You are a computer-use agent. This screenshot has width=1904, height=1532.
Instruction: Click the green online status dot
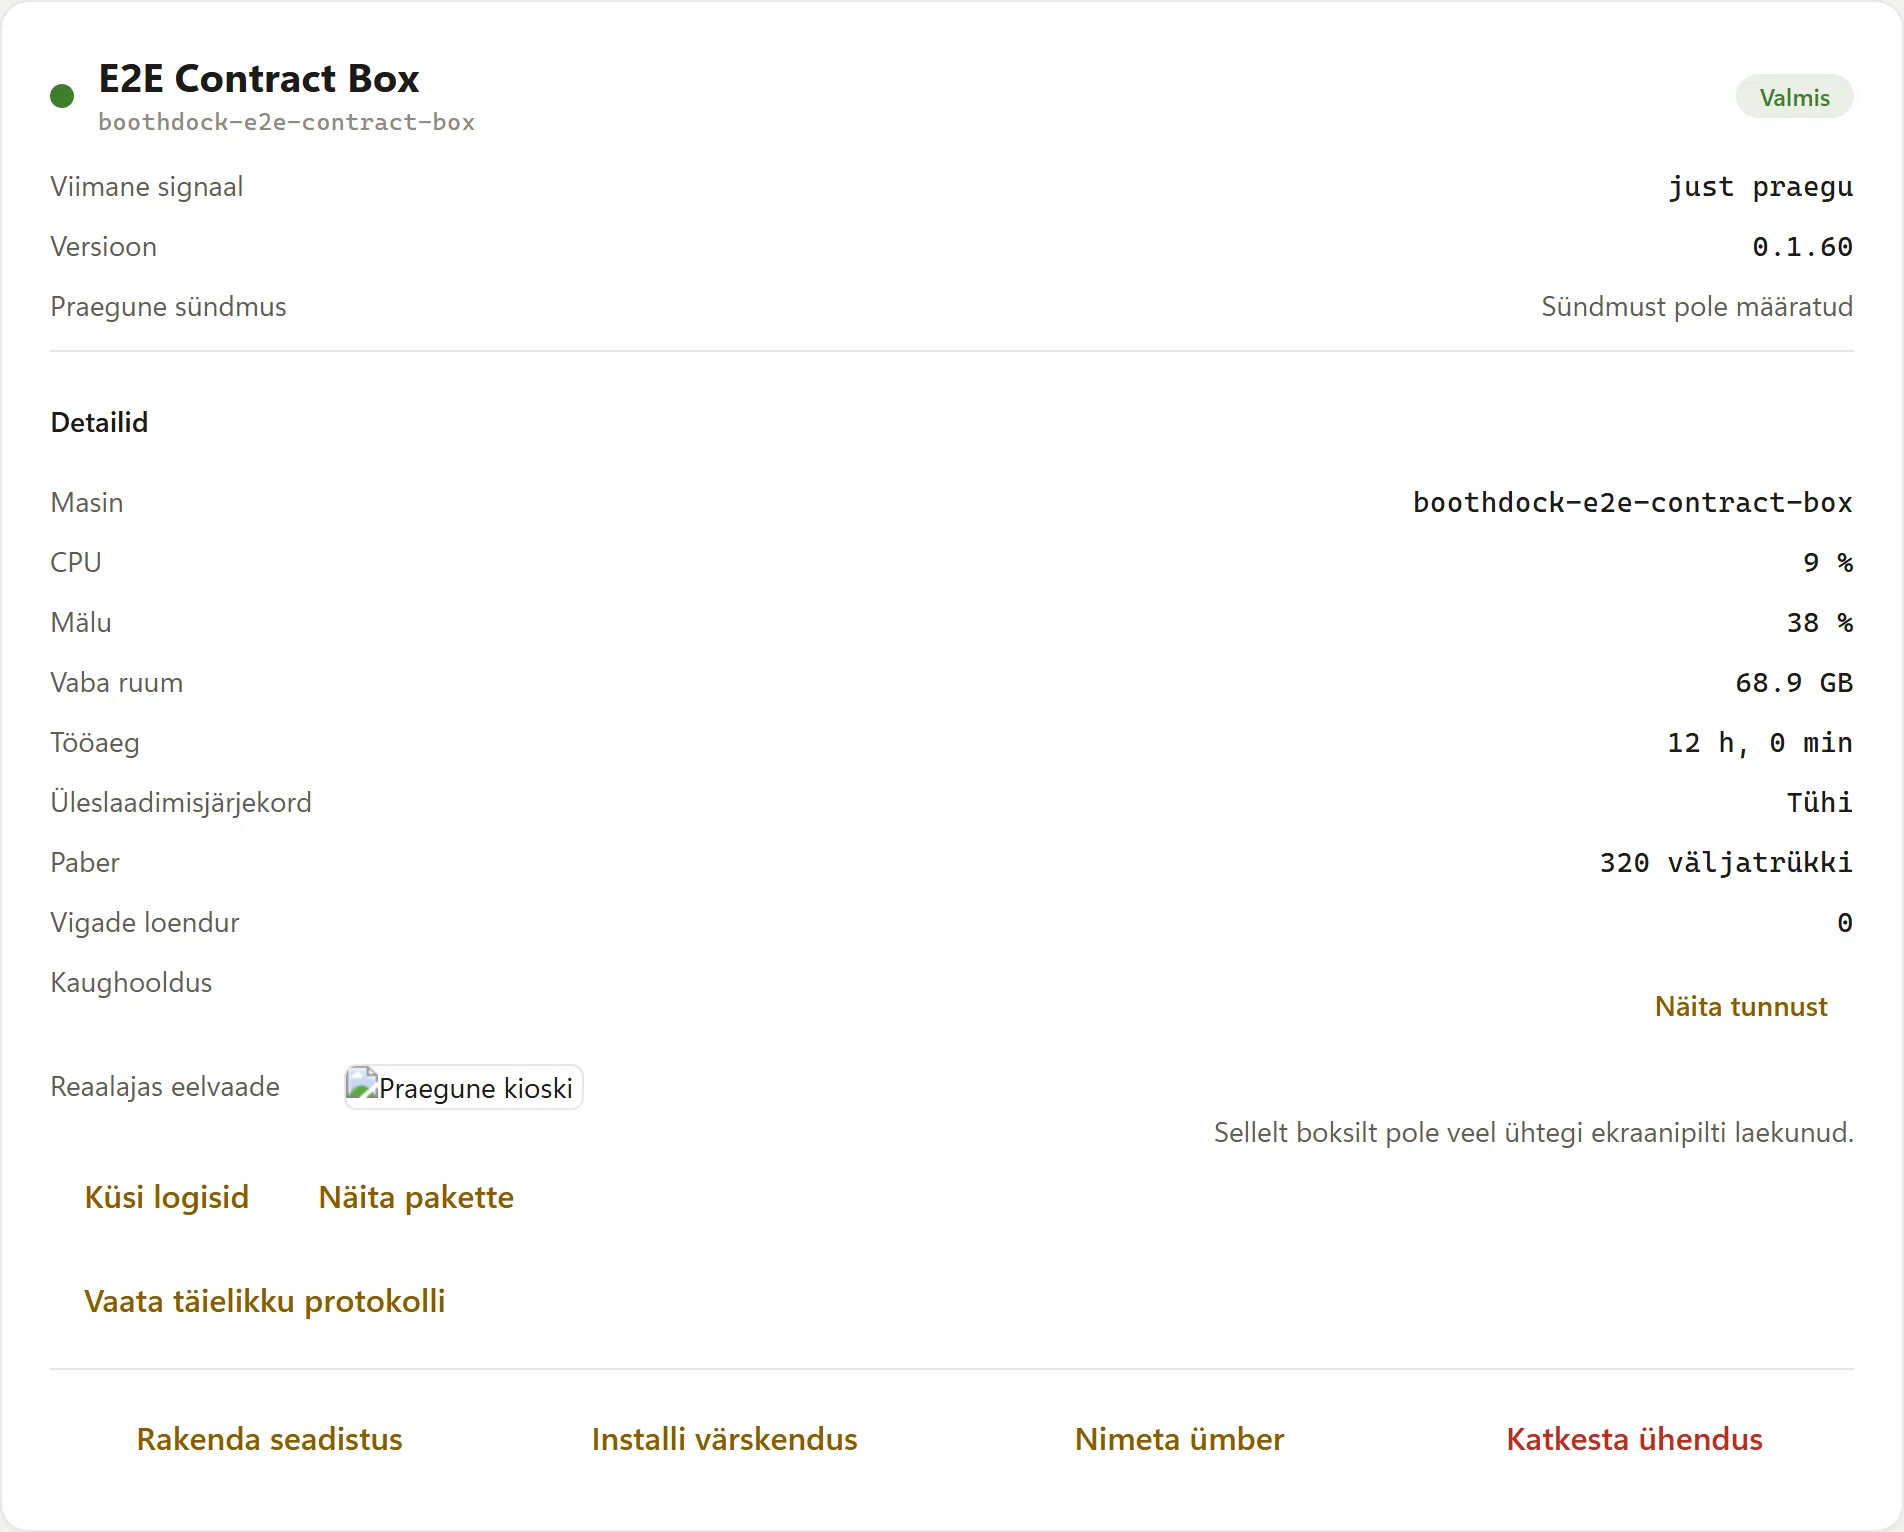pyautogui.click(x=62, y=96)
